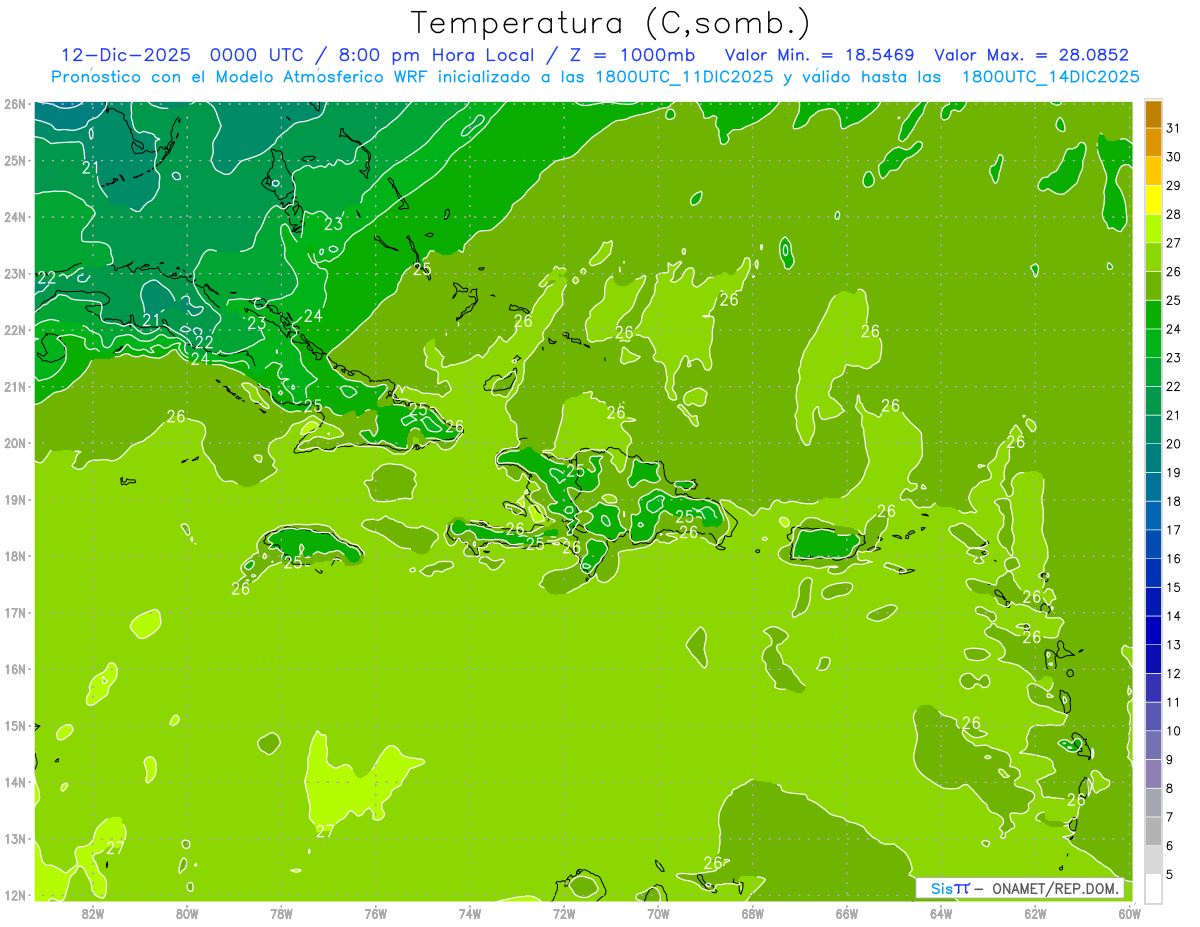This screenshot has height=927, width=1200.
Task: Click the "19N" latitude label
Action: coord(14,499)
